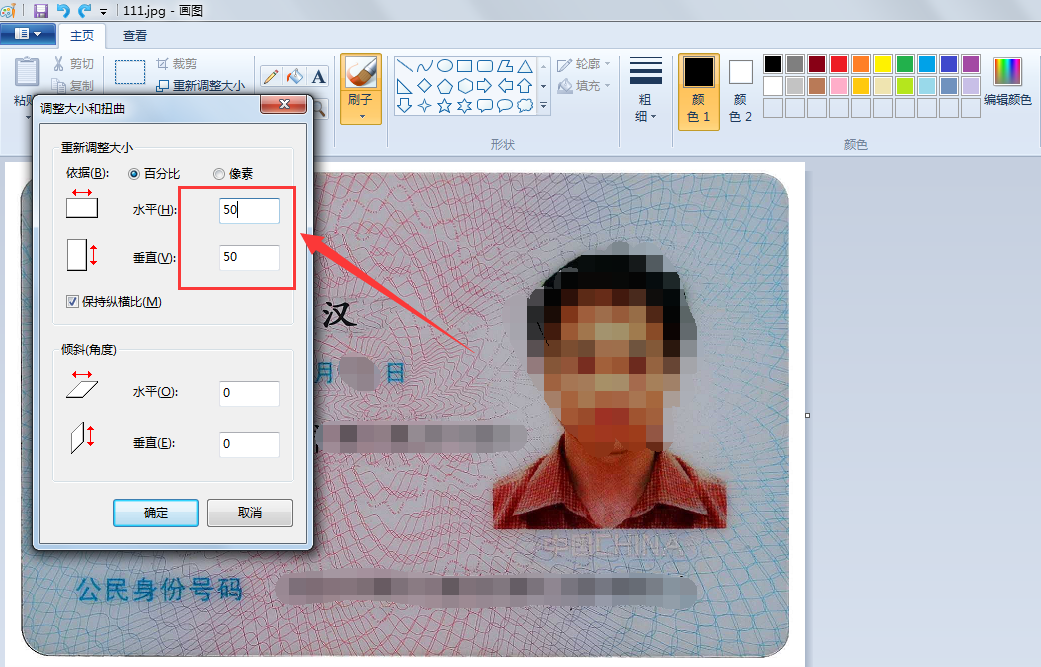Select the Triangle shape
Screen dimensions: 1041x667
coord(525,66)
